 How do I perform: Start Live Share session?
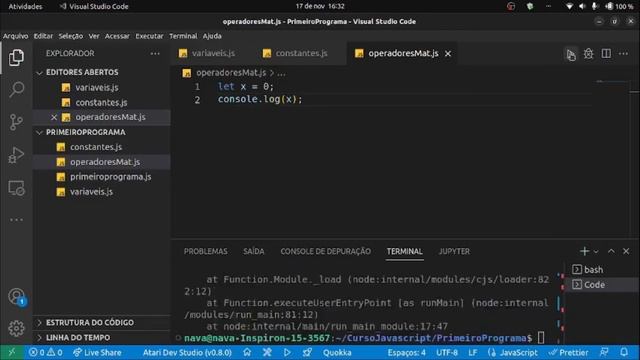coord(97,352)
